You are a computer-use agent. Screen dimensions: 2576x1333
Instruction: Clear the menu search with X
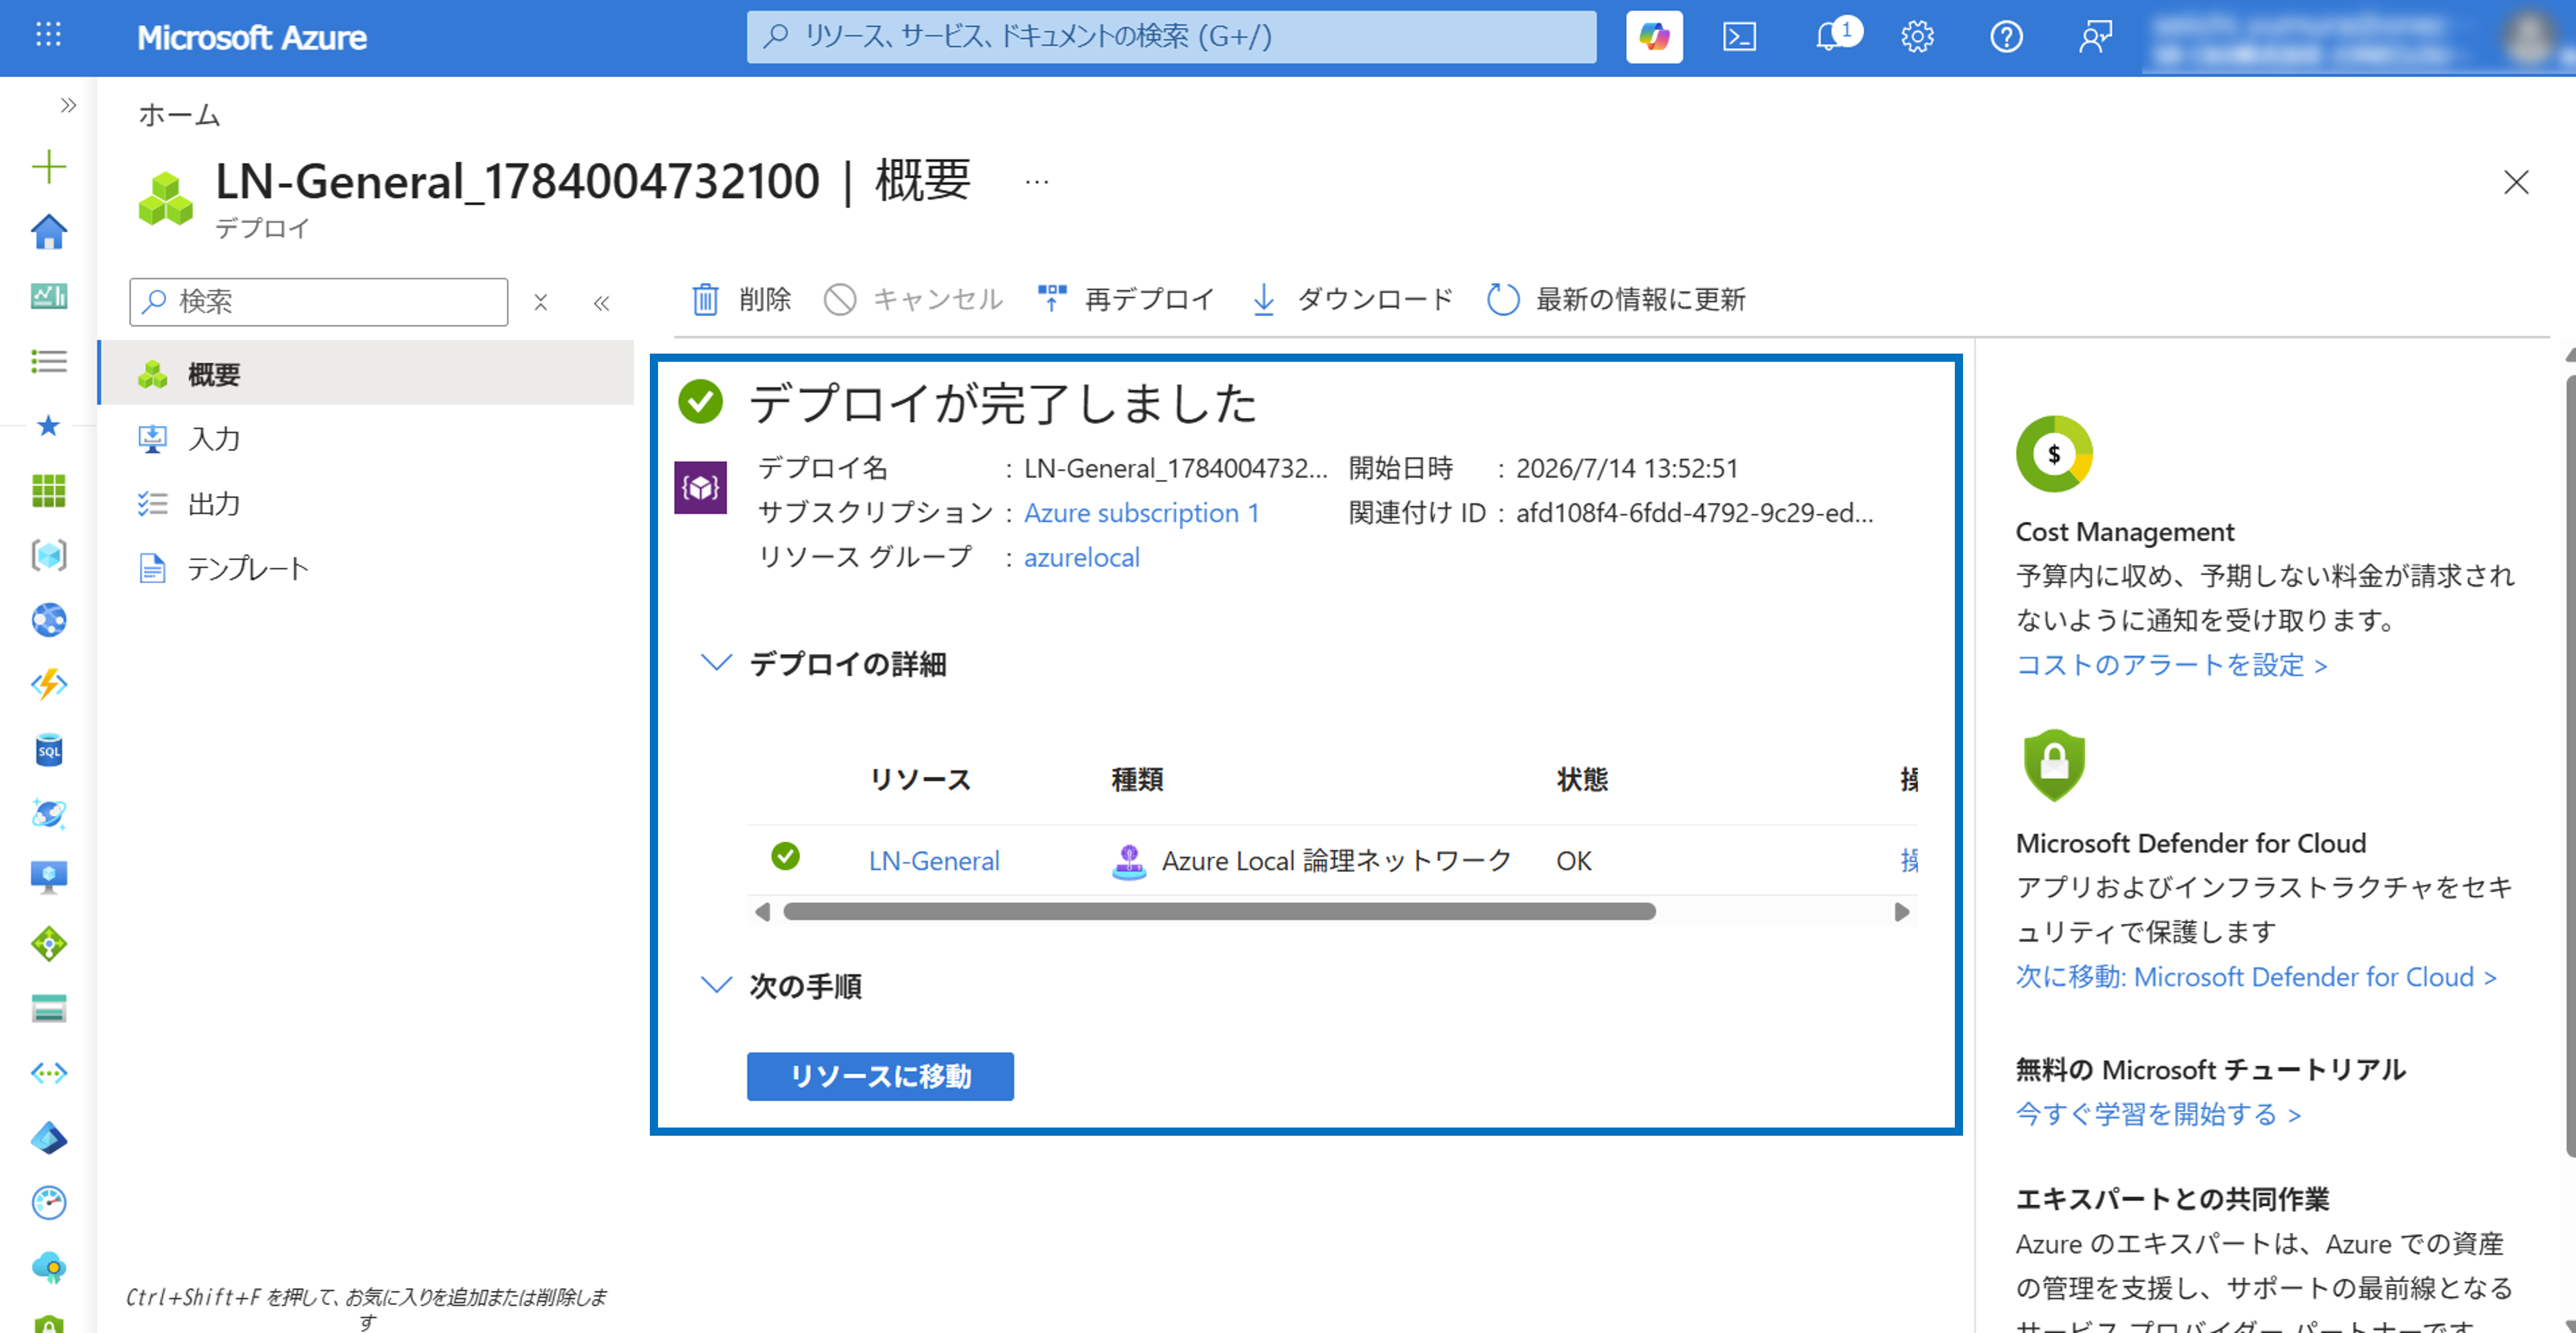click(540, 302)
